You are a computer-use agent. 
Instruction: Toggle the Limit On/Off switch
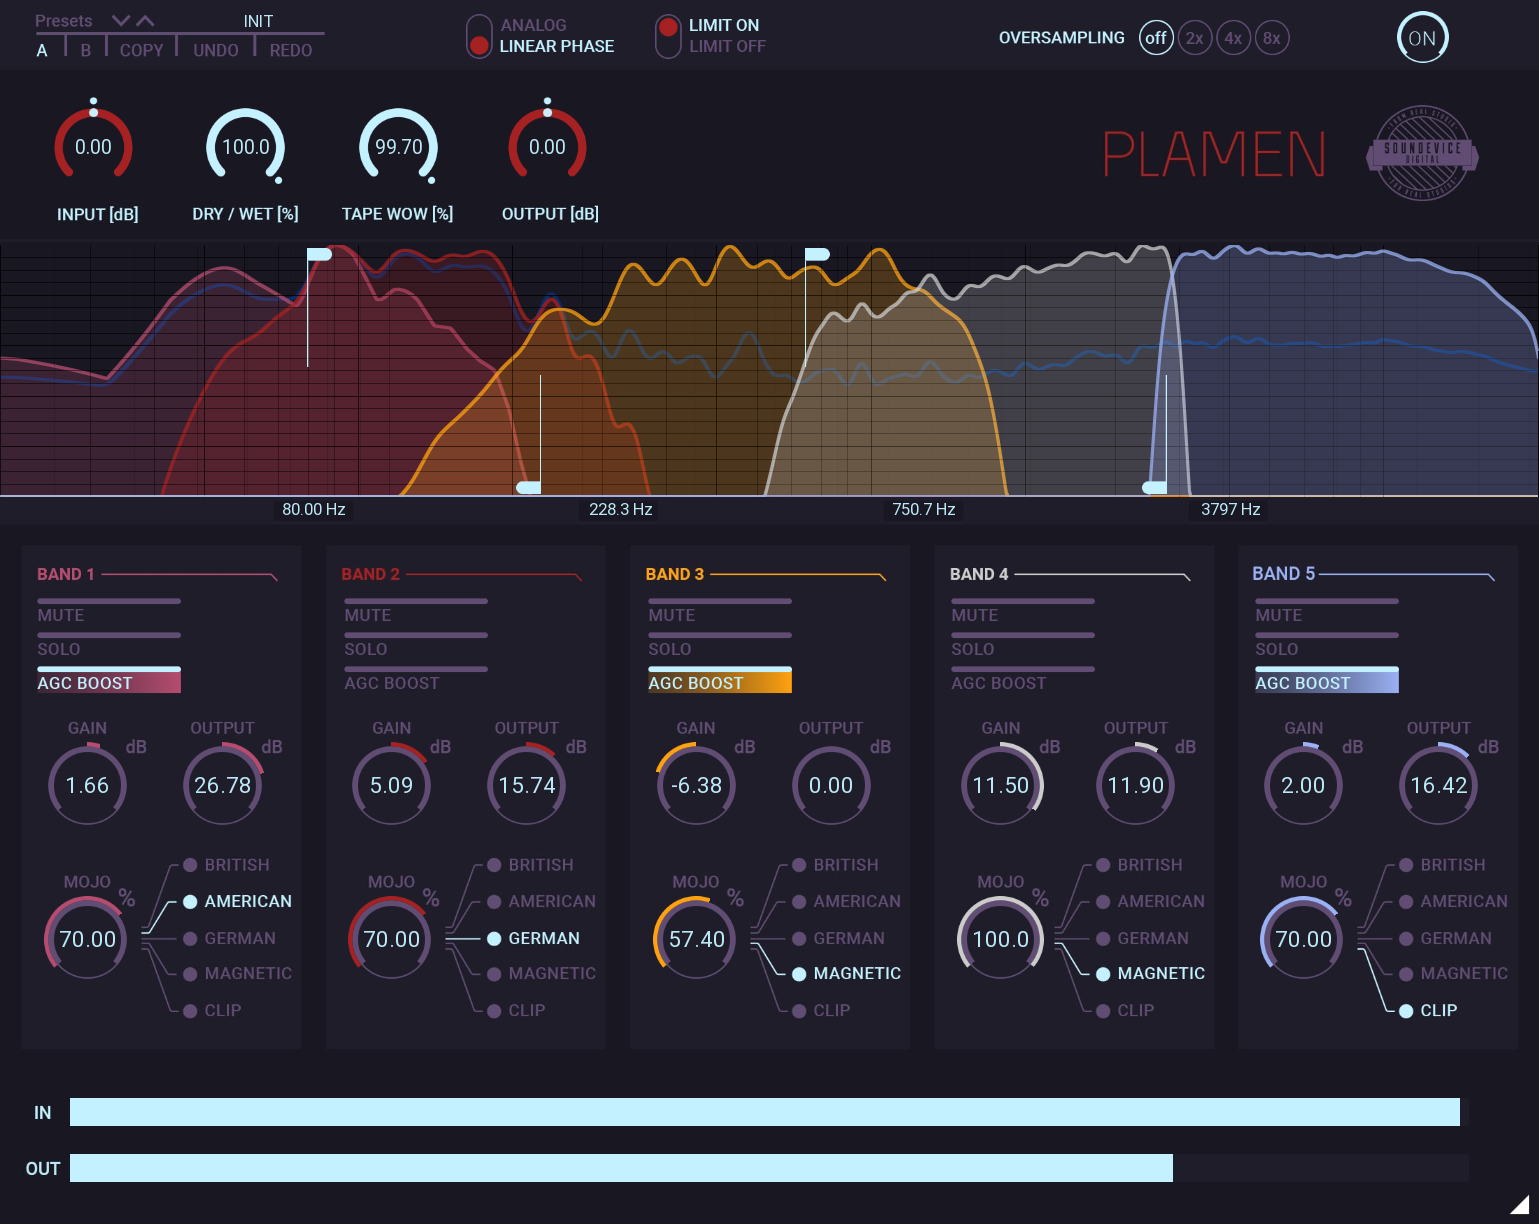click(x=668, y=36)
